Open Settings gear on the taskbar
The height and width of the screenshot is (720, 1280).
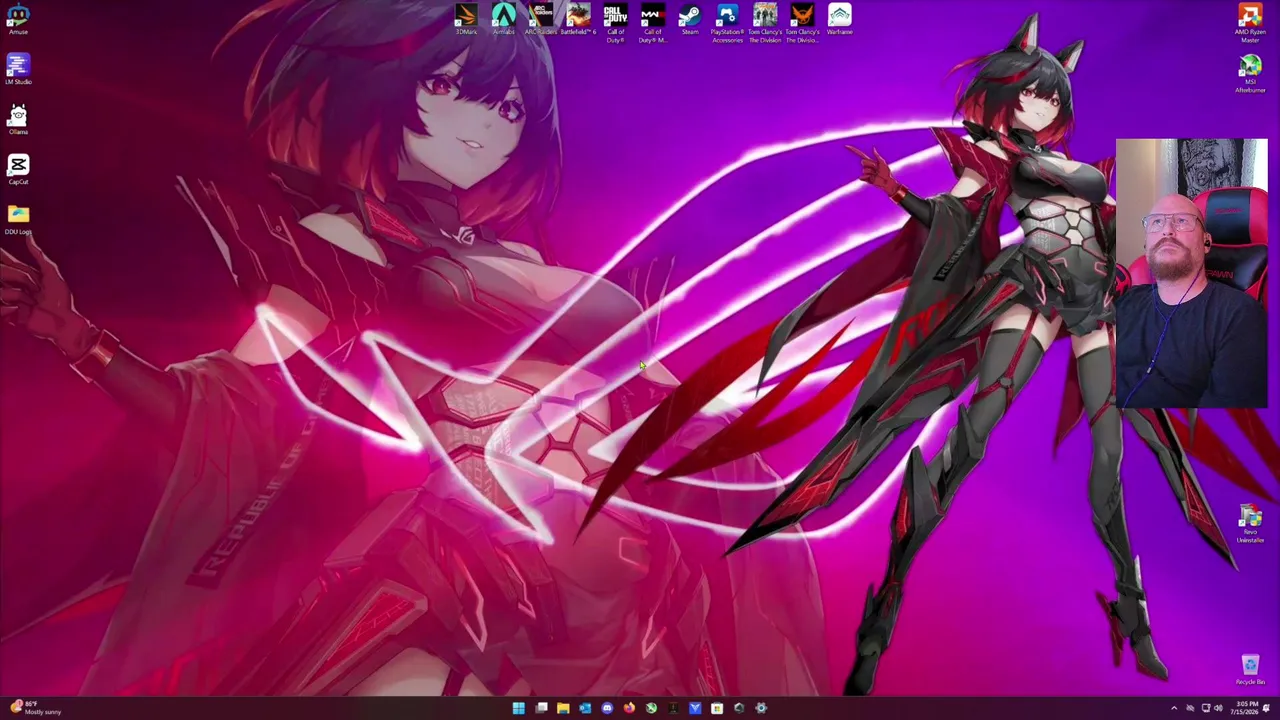(761, 708)
